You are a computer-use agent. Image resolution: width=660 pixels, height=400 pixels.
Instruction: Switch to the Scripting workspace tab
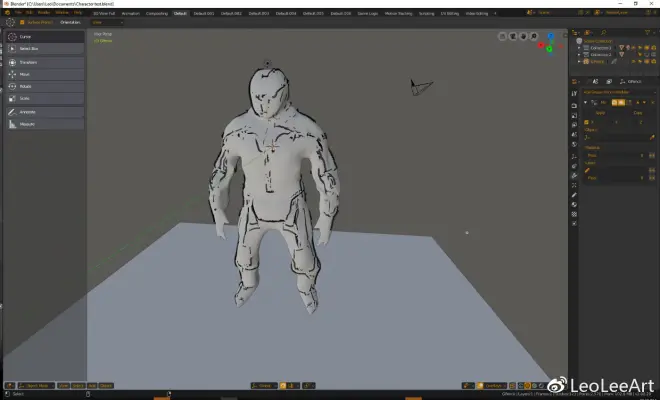[426, 13]
